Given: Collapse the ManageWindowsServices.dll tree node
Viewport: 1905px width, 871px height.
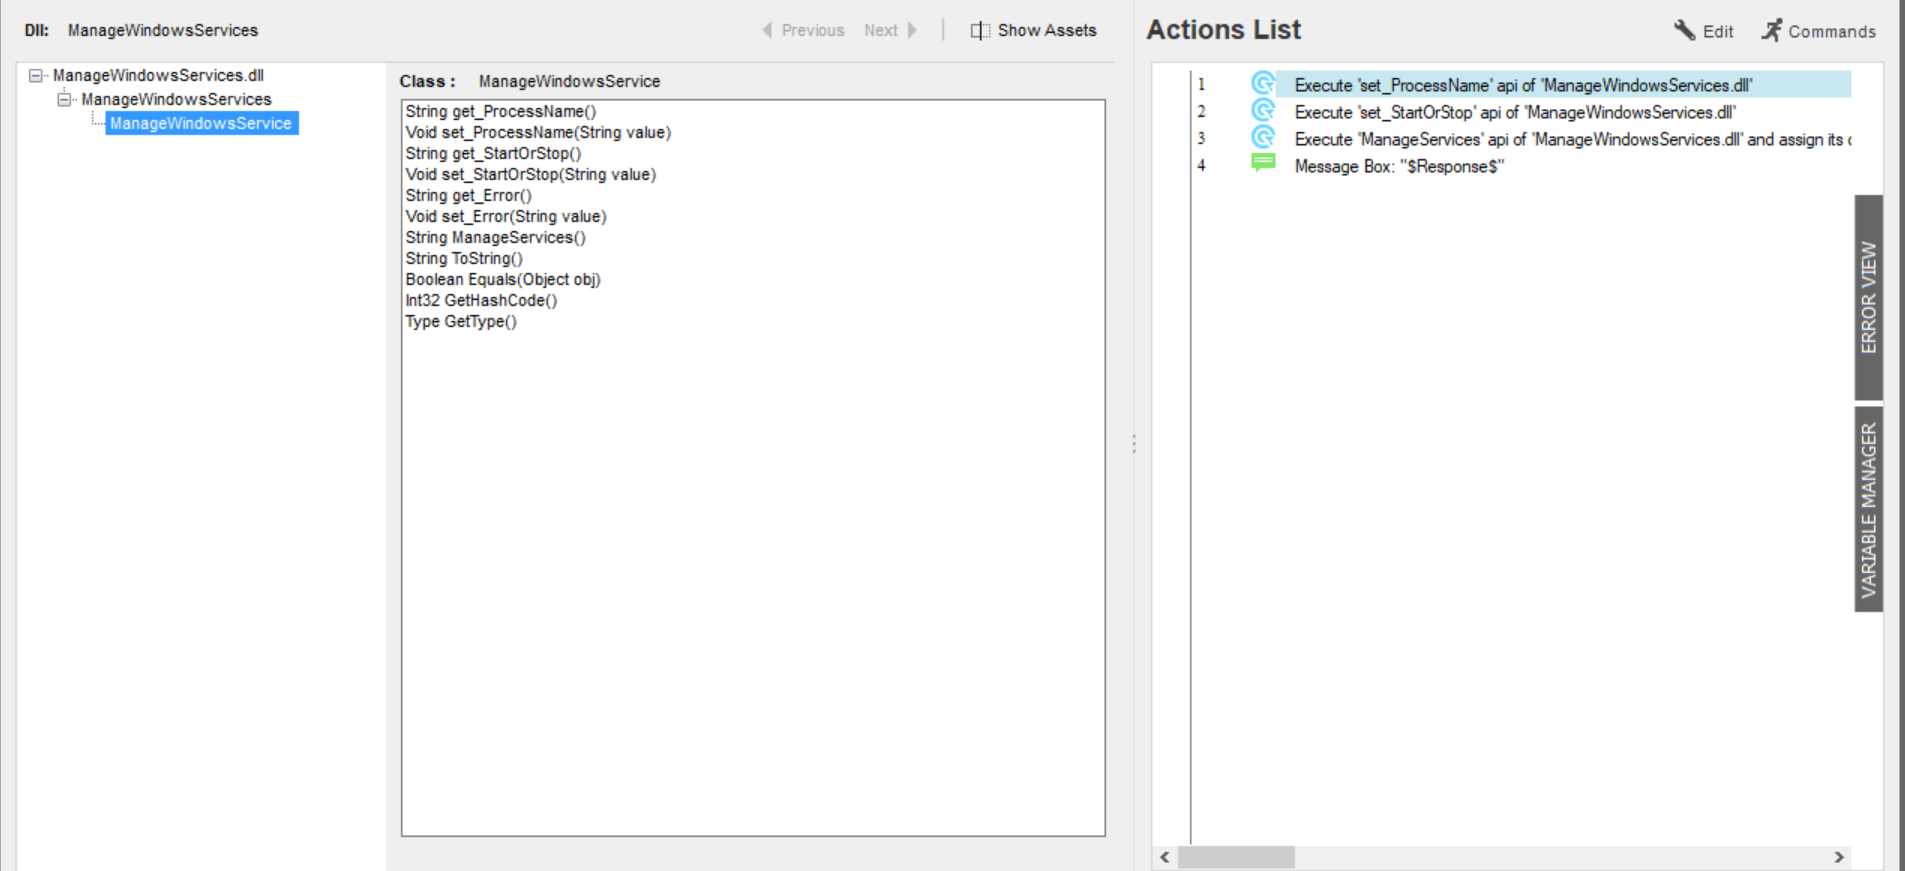Looking at the screenshot, I should click(36, 75).
